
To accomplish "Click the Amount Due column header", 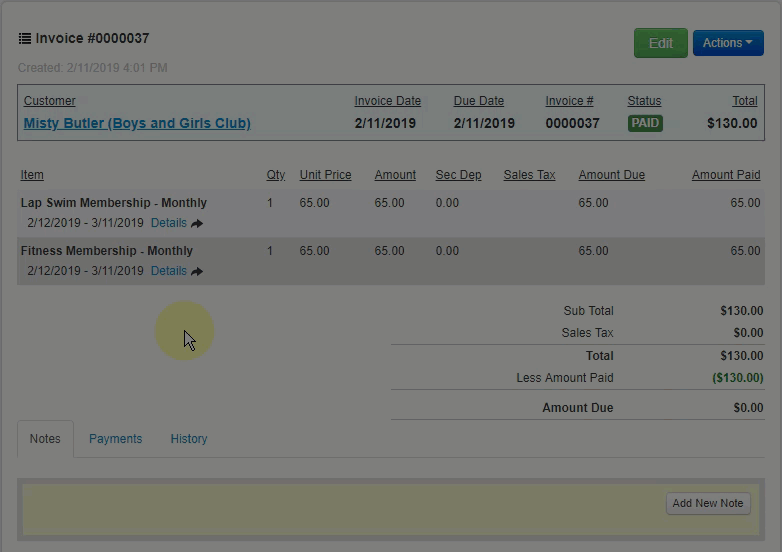I will [611, 175].
